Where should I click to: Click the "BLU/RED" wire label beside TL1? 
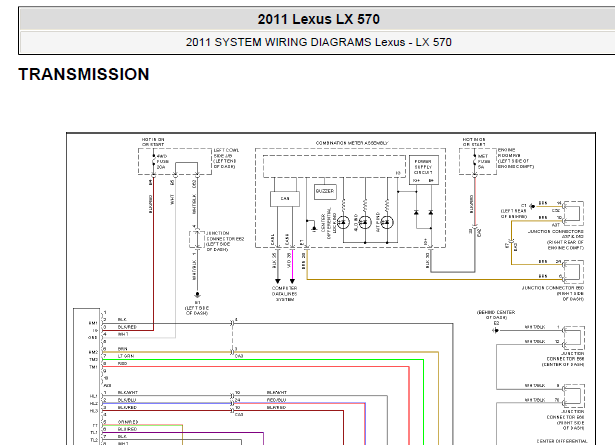tap(127, 429)
